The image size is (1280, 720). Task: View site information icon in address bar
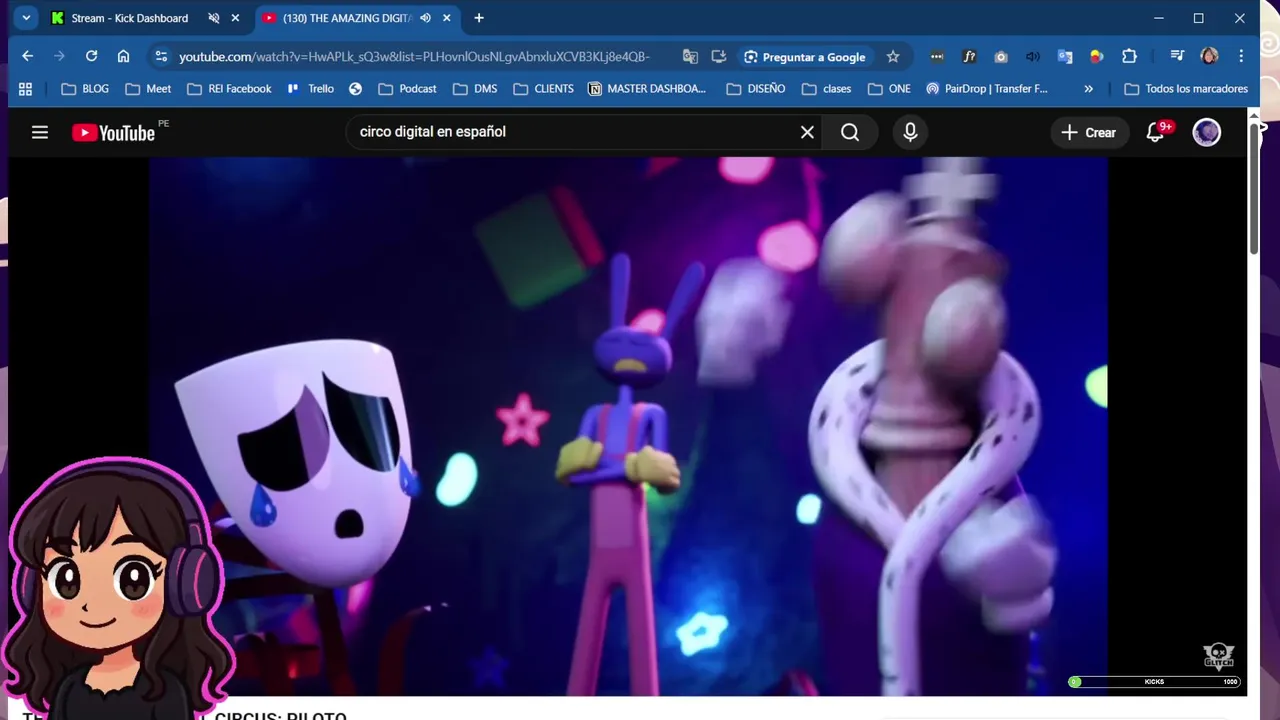(x=161, y=57)
